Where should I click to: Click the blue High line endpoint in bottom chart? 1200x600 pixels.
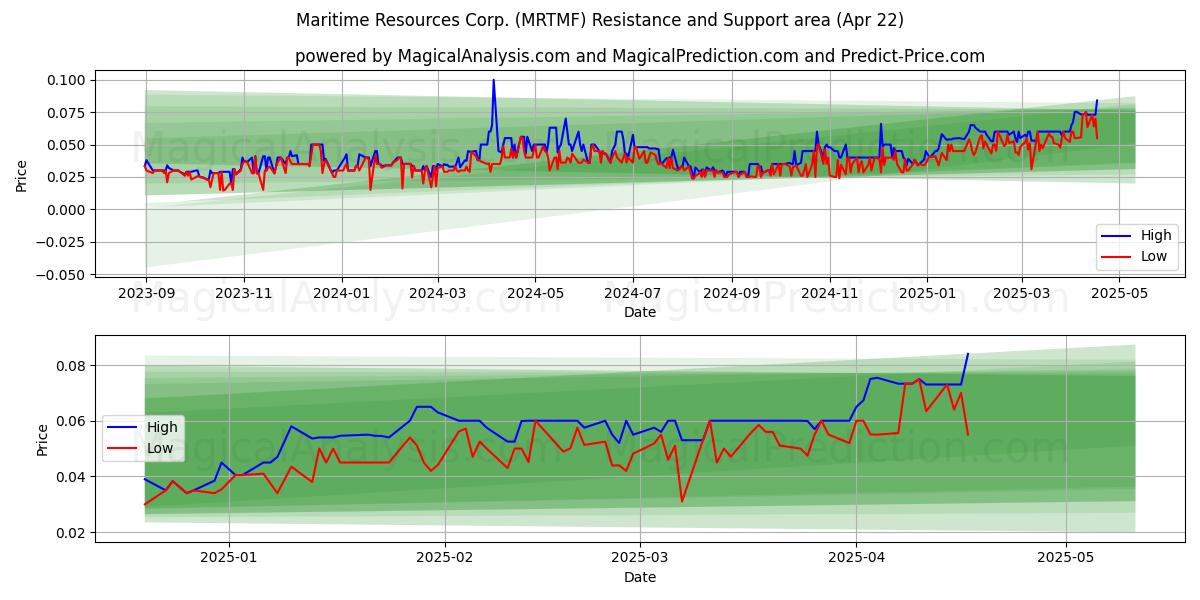point(967,353)
